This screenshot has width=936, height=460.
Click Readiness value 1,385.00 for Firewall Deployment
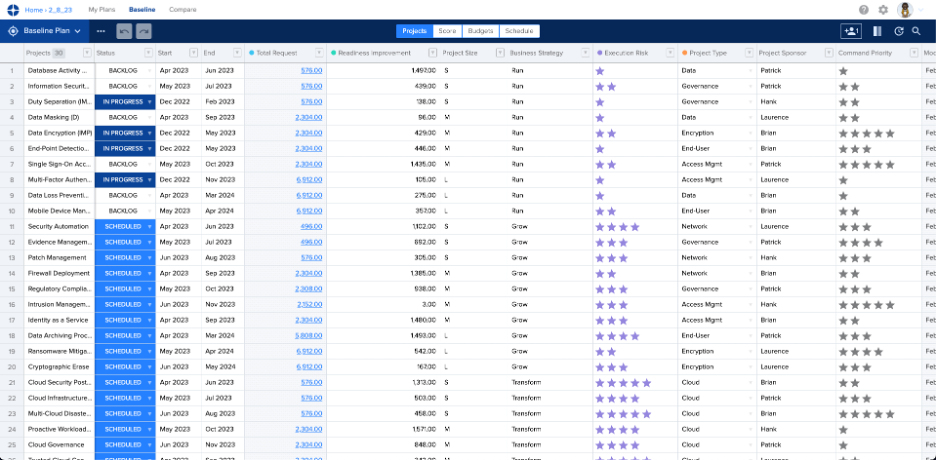click(x=424, y=273)
